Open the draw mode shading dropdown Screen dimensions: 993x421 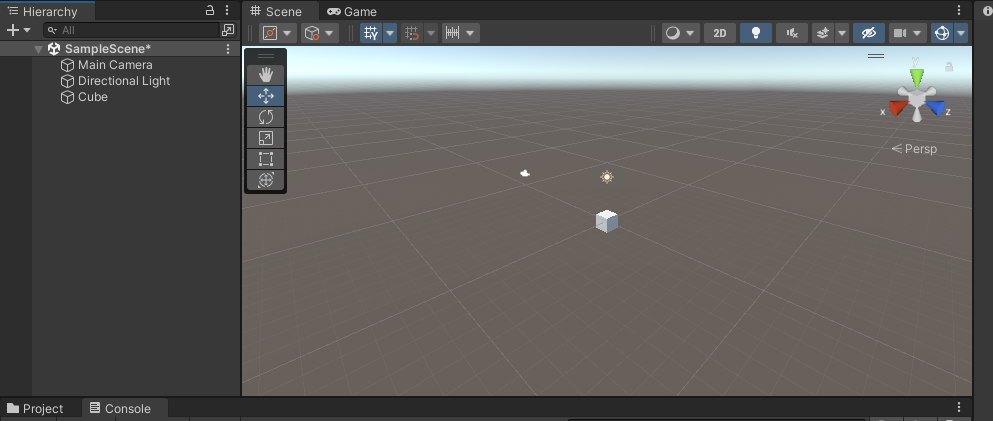pos(680,33)
